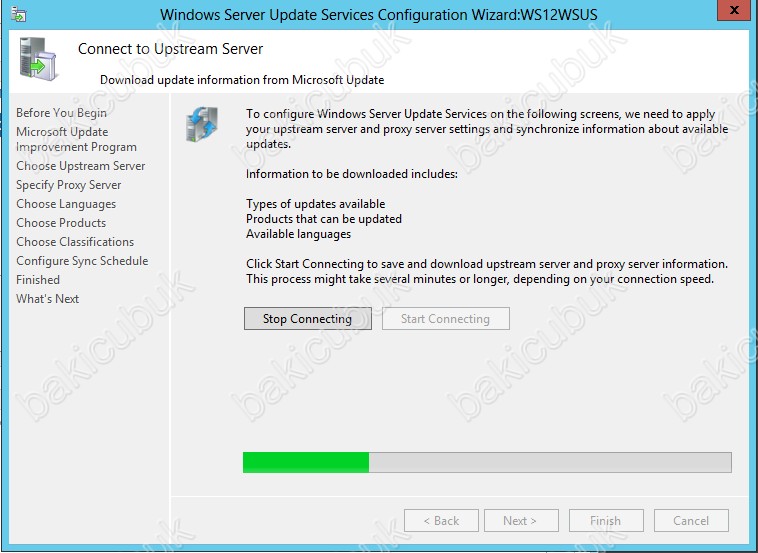The height and width of the screenshot is (553, 758).
Task: Click the Start Connecting button
Action: [446, 319]
